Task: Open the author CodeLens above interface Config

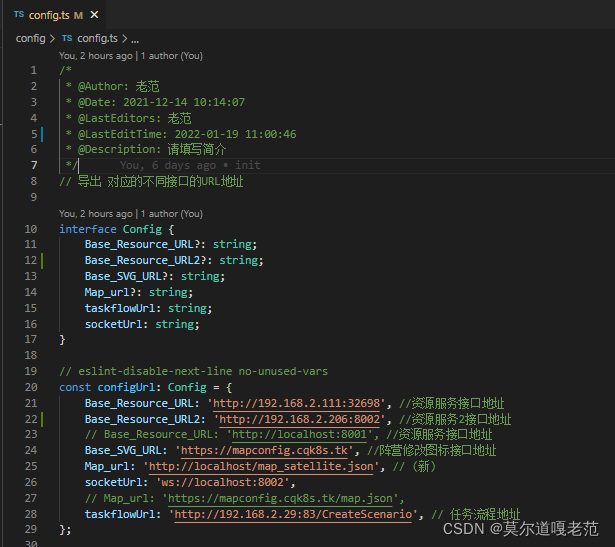Action: click(x=130, y=213)
